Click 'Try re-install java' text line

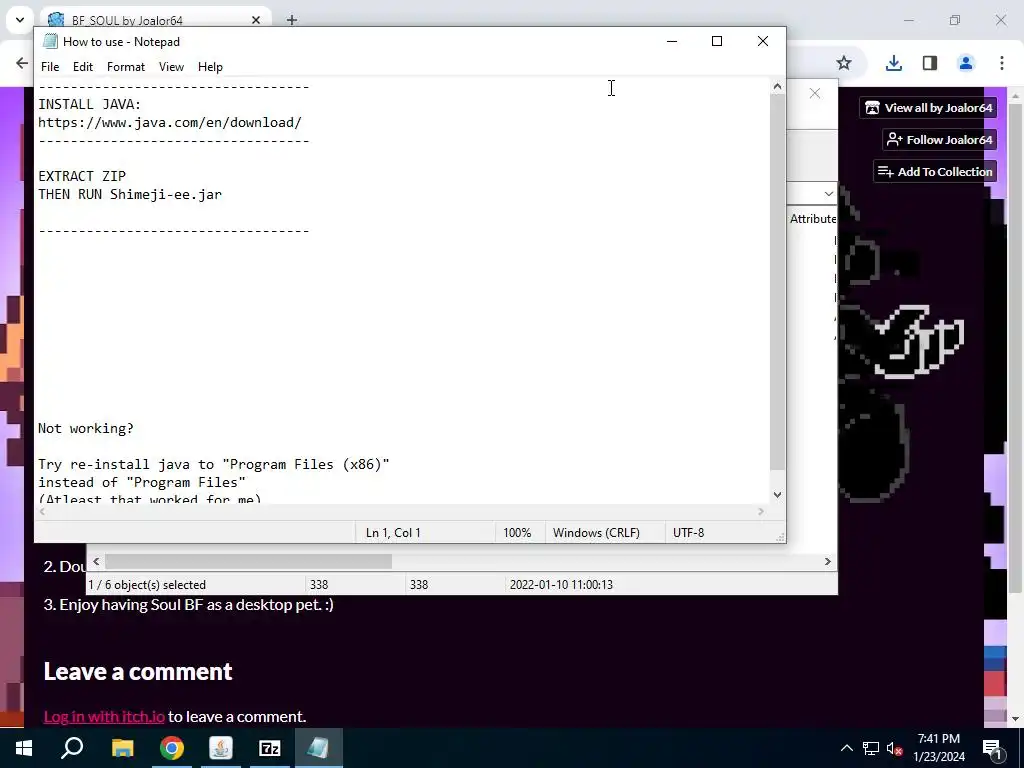click(x=214, y=464)
